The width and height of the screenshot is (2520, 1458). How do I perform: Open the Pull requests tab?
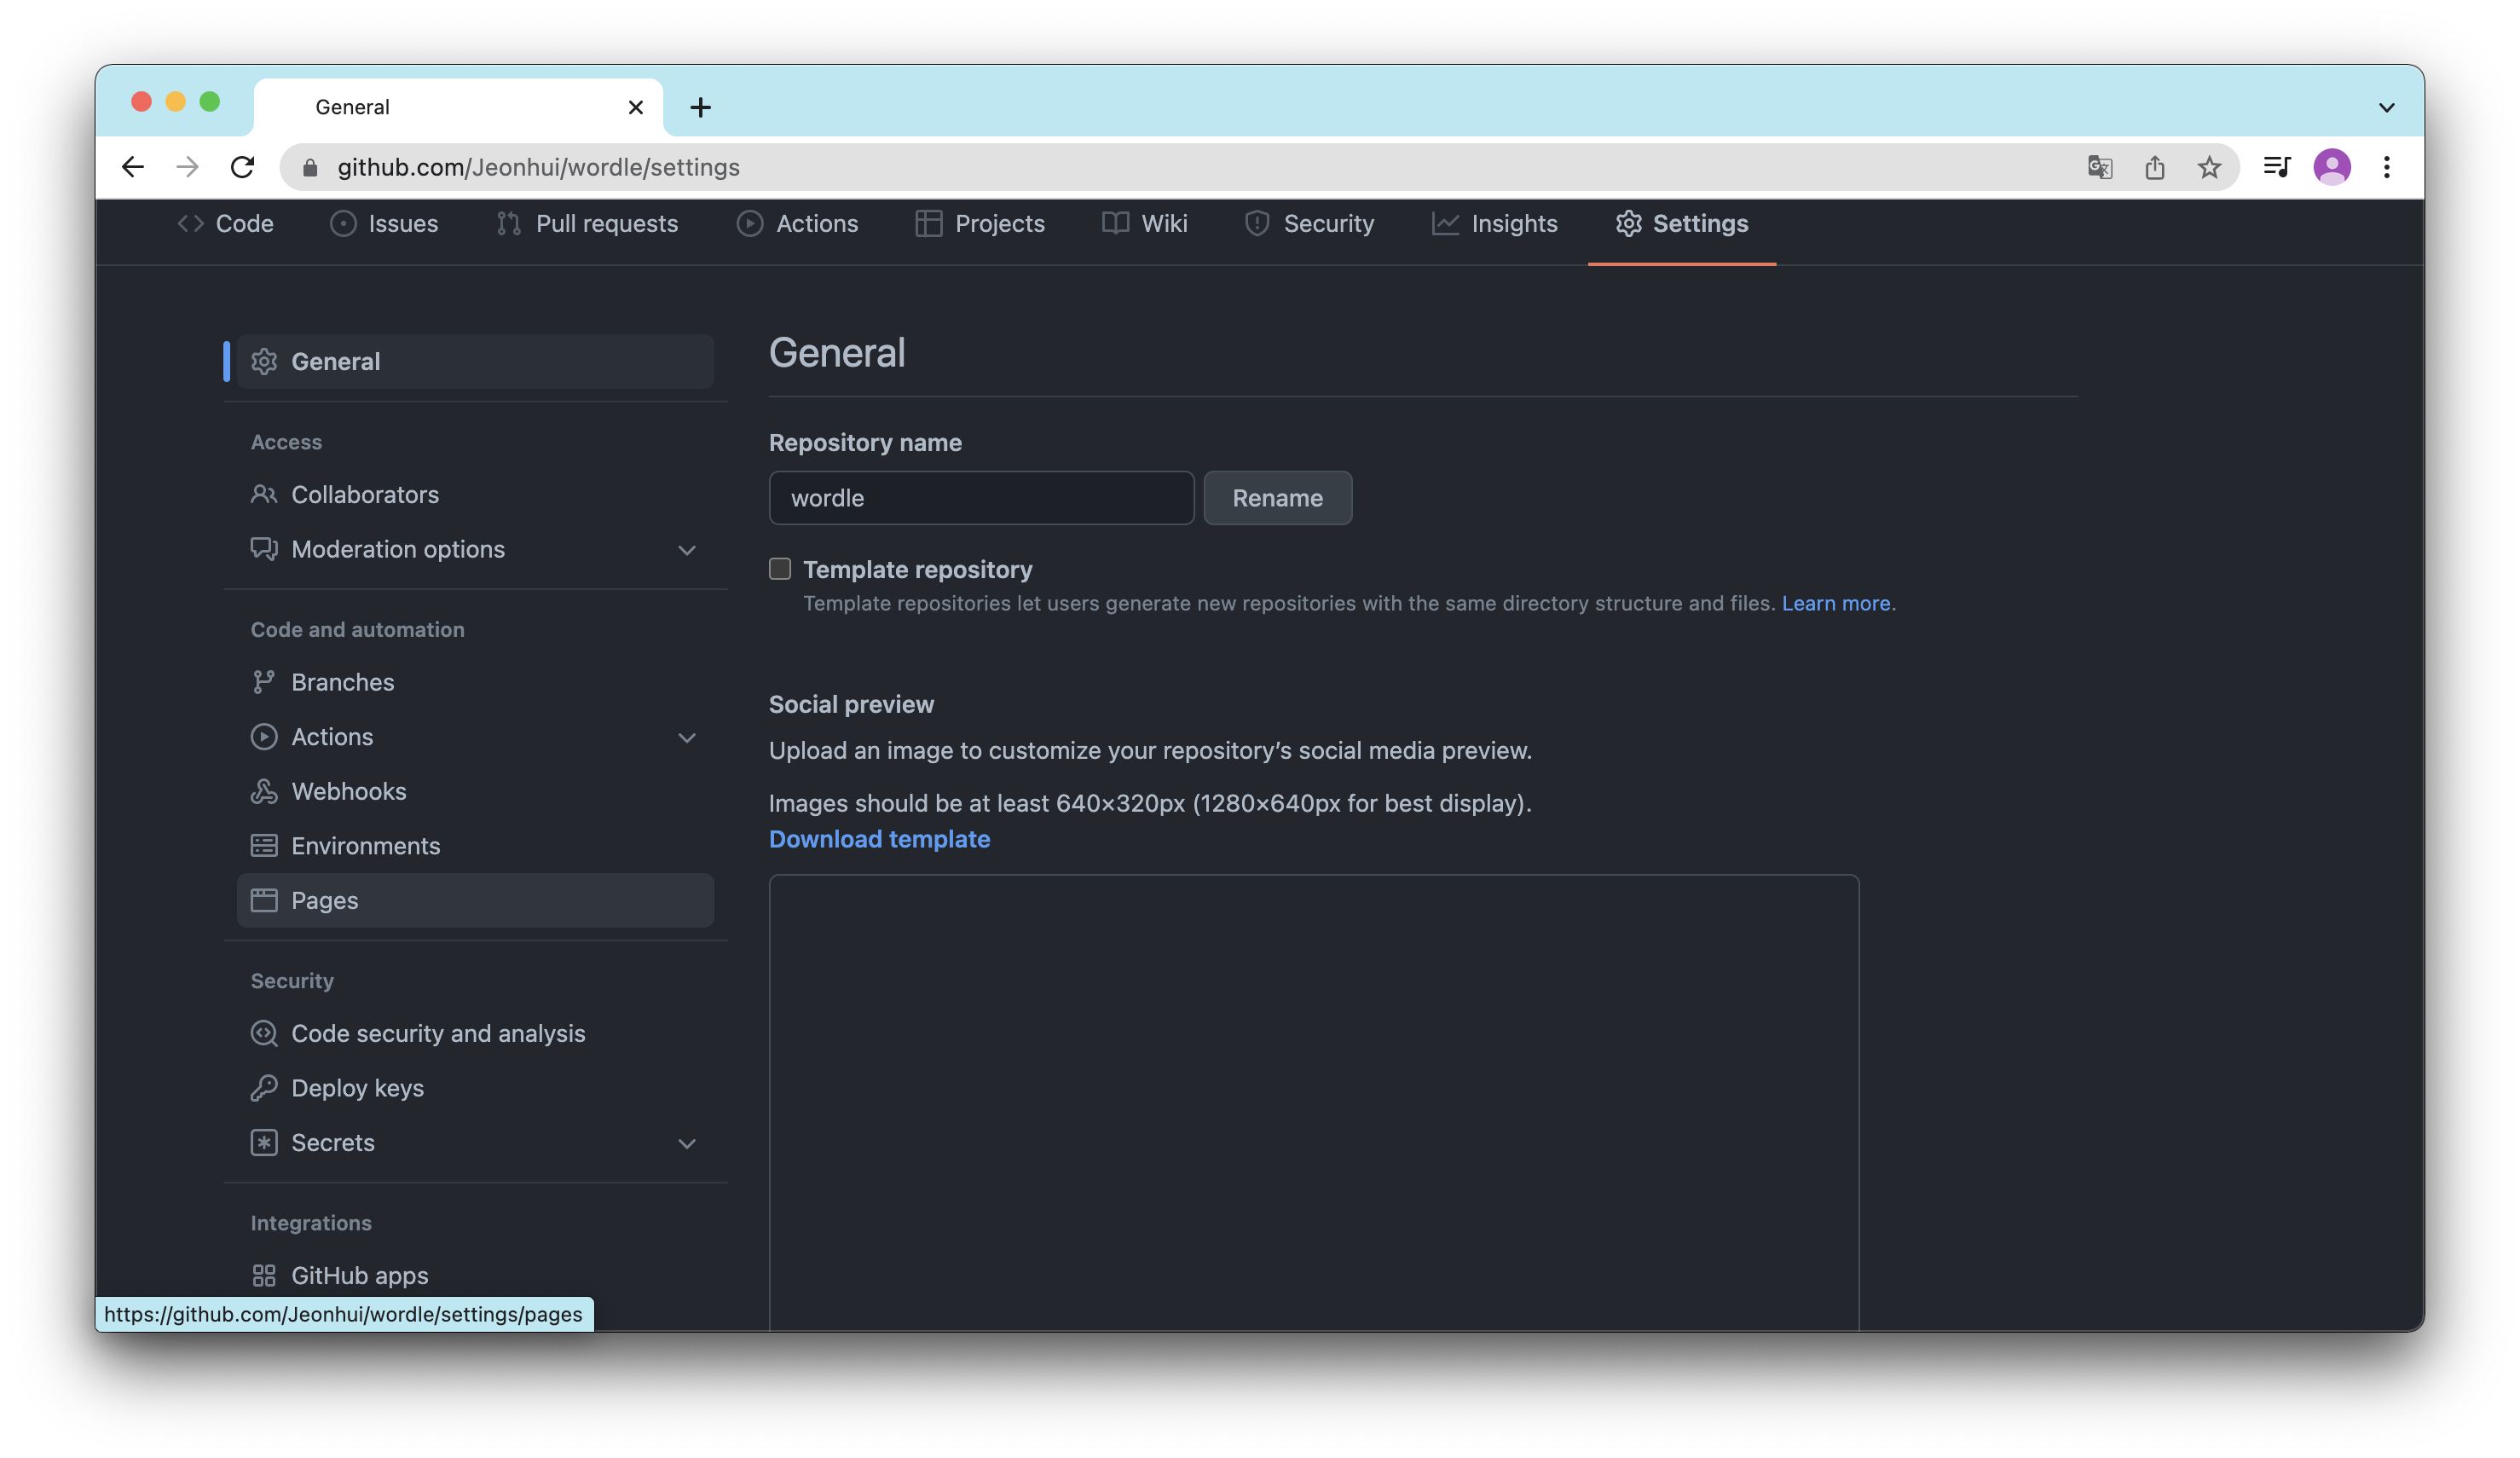click(x=588, y=224)
